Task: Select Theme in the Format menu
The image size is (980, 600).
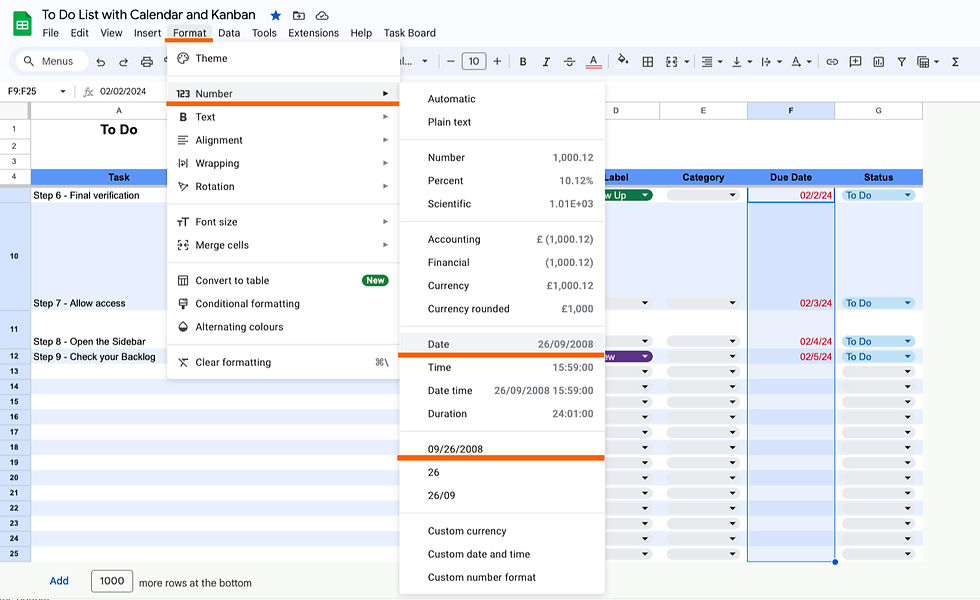Action: point(283,58)
